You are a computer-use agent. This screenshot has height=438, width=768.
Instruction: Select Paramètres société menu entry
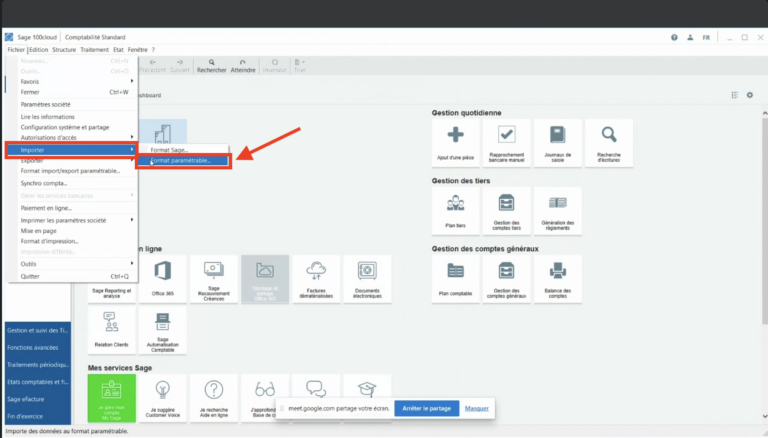coord(72,104)
